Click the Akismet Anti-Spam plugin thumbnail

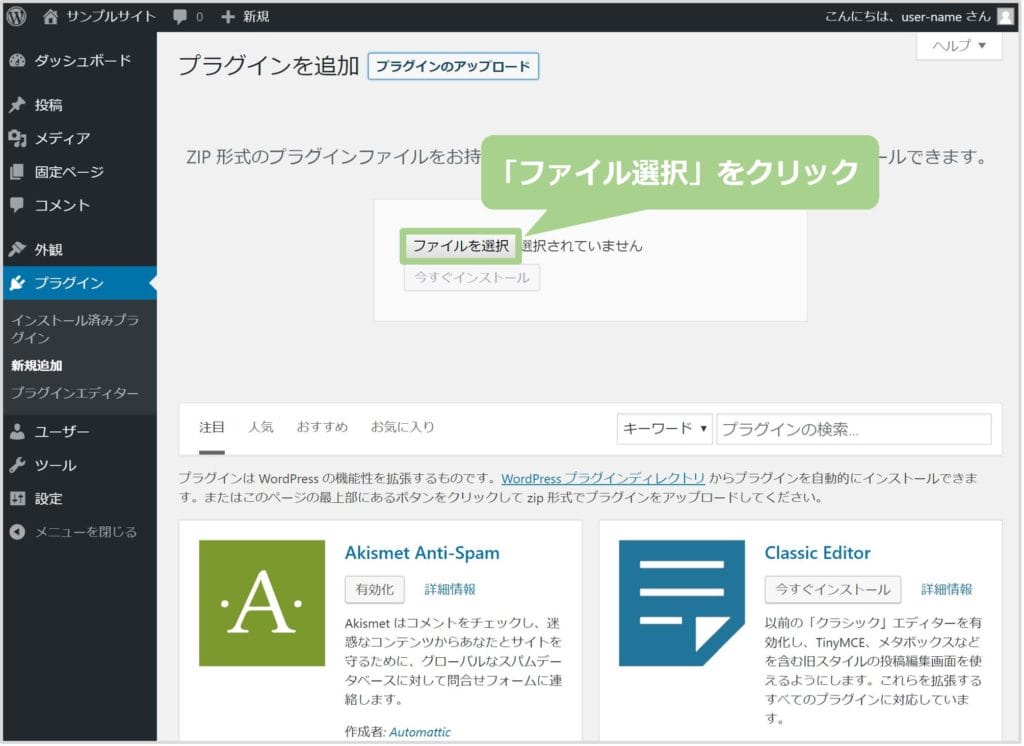[x=262, y=603]
